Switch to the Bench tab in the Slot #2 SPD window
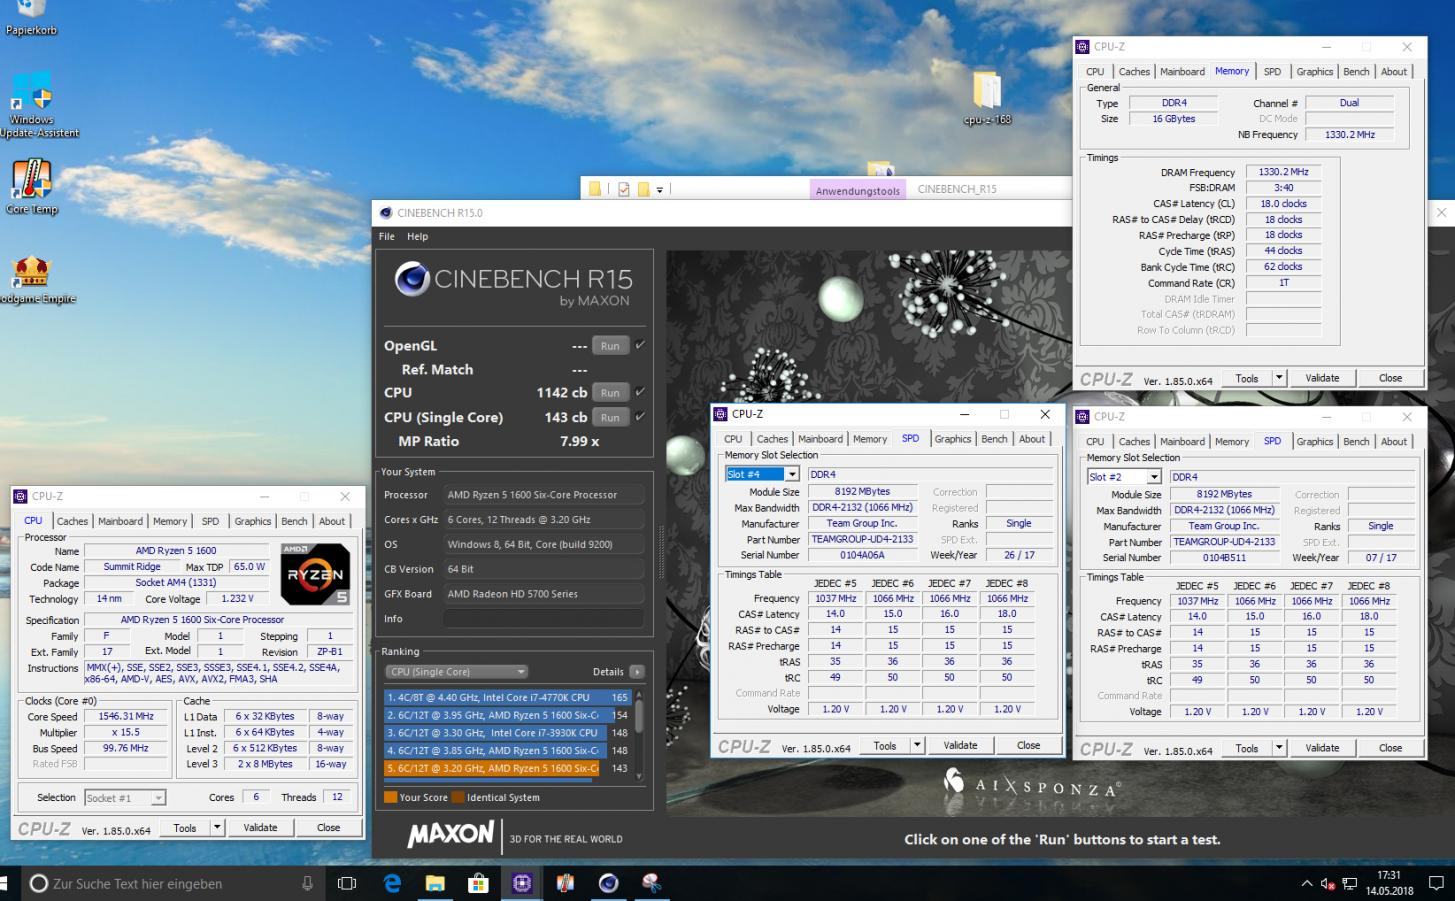 click(x=1356, y=441)
